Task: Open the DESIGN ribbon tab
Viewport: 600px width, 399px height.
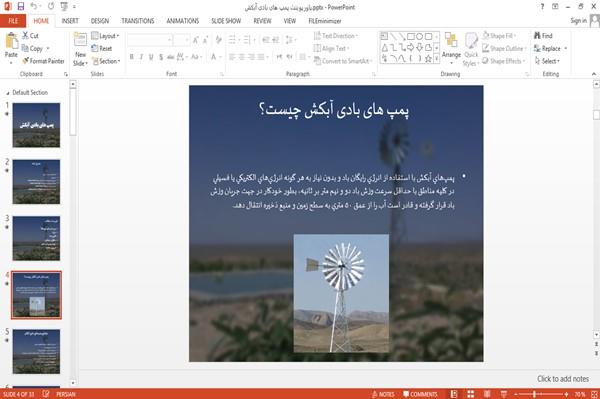Action: tap(99, 21)
